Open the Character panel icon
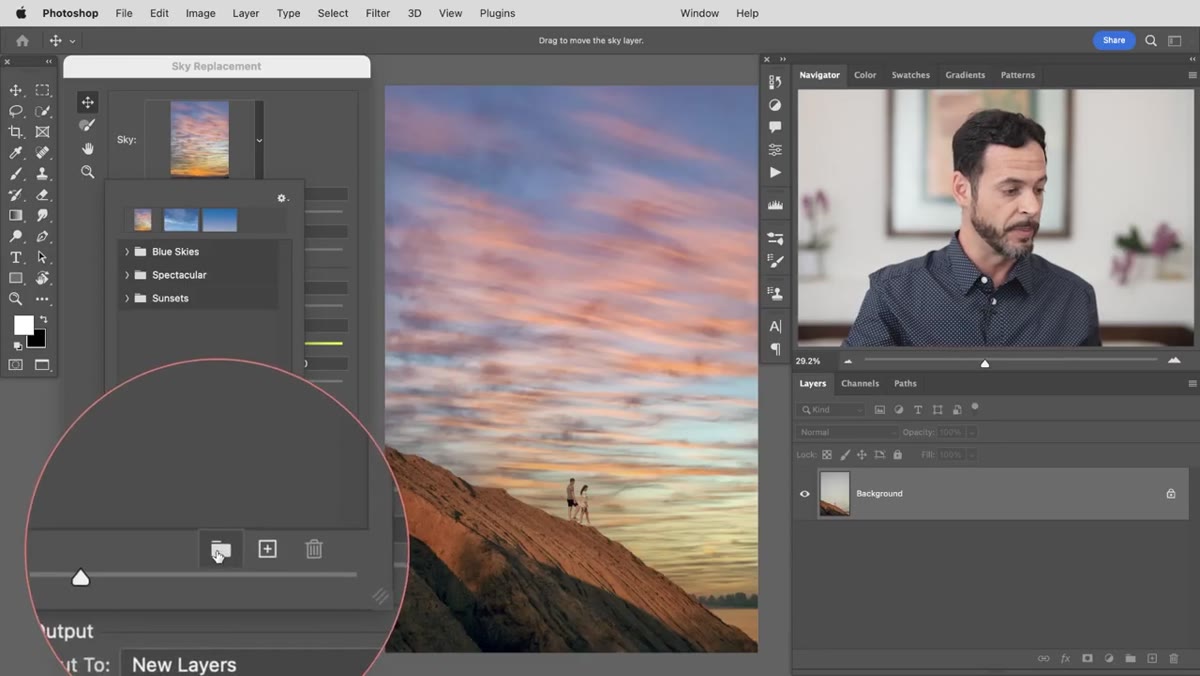The width and height of the screenshot is (1200, 676). pos(775,326)
